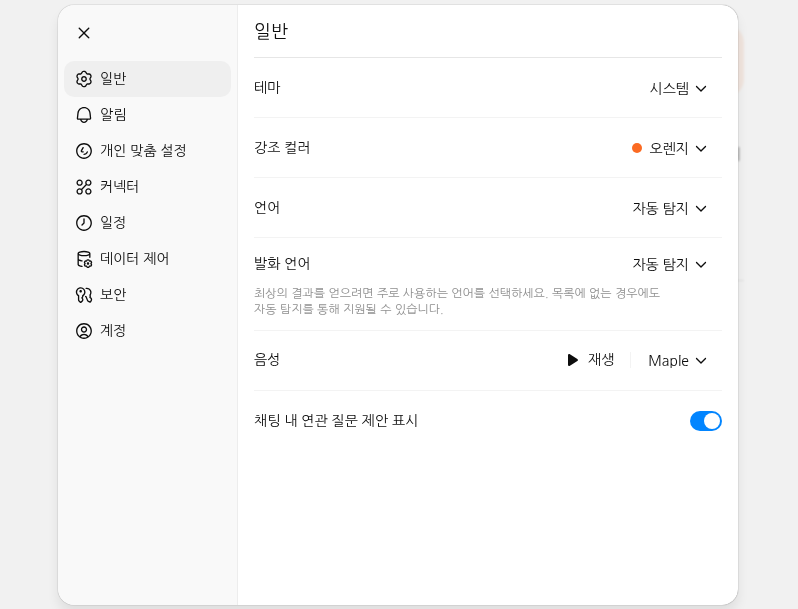Go to the 데이터 제어 section
Viewport: 798px width, 609px height.
148,259
